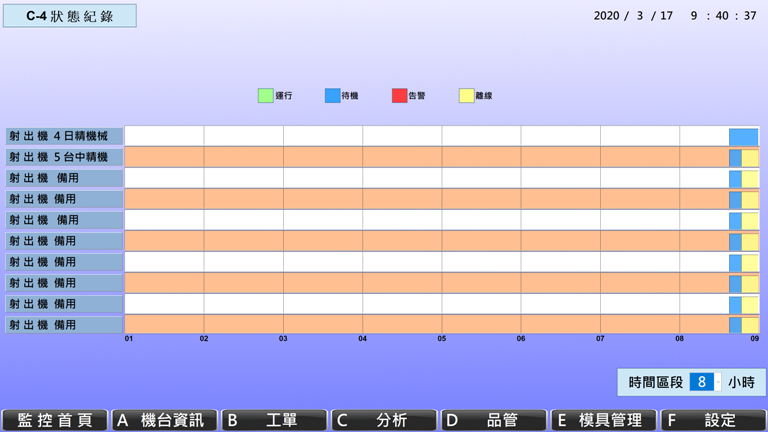The height and width of the screenshot is (432, 768).
Task: Click the red 告警 legend swatch
Action: 399,96
